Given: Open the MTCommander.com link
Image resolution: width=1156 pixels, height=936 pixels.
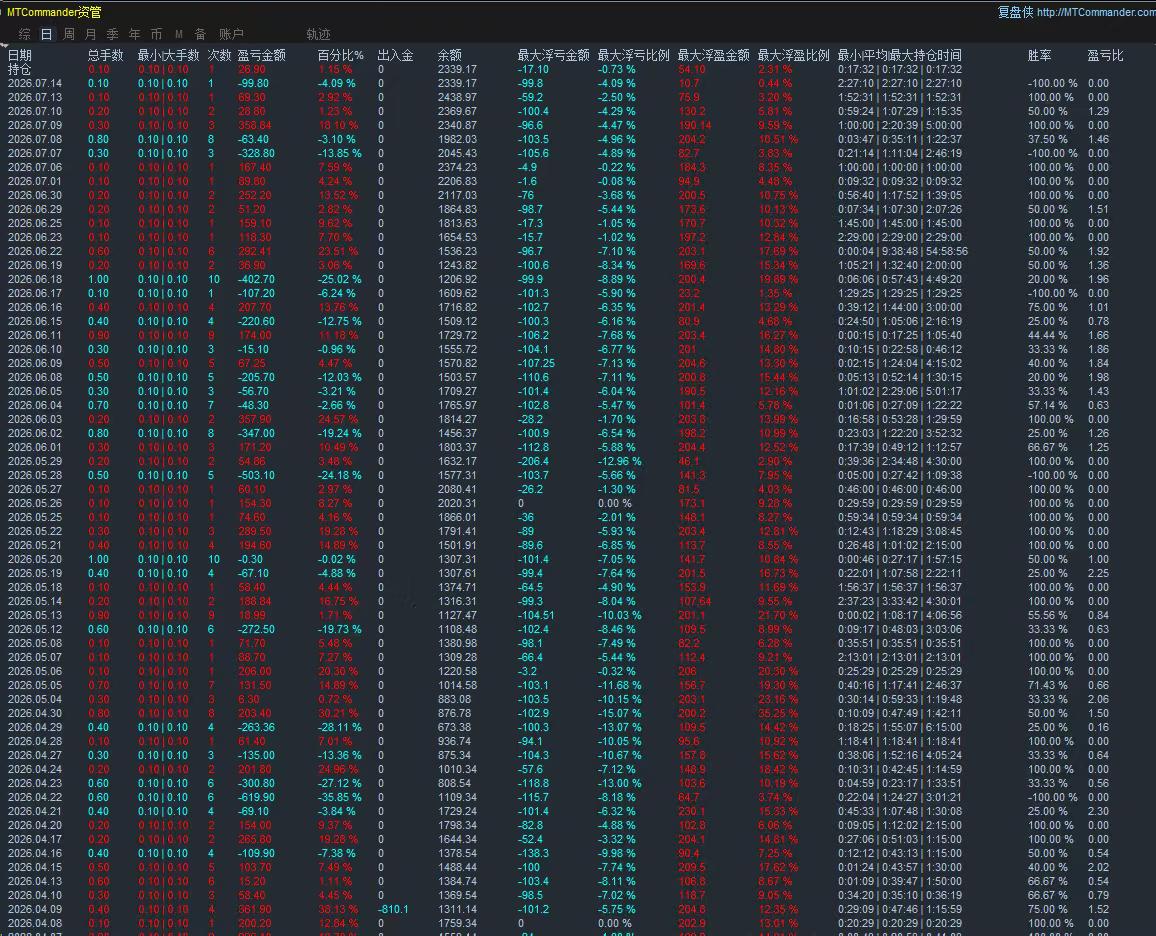Looking at the screenshot, I should (x=1096, y=12).
